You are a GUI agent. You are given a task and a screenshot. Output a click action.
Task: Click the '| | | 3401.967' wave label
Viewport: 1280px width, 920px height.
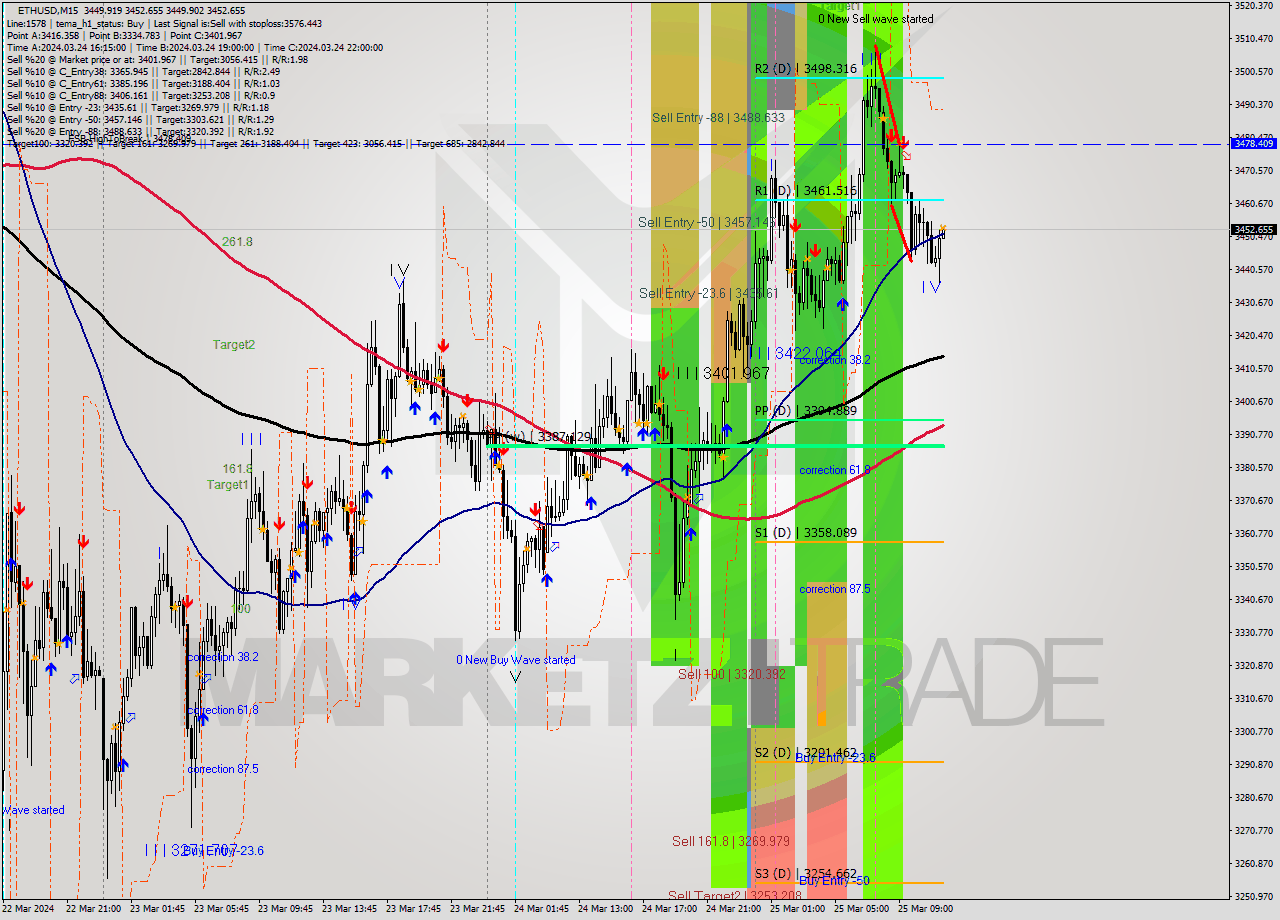click(723, 373)
